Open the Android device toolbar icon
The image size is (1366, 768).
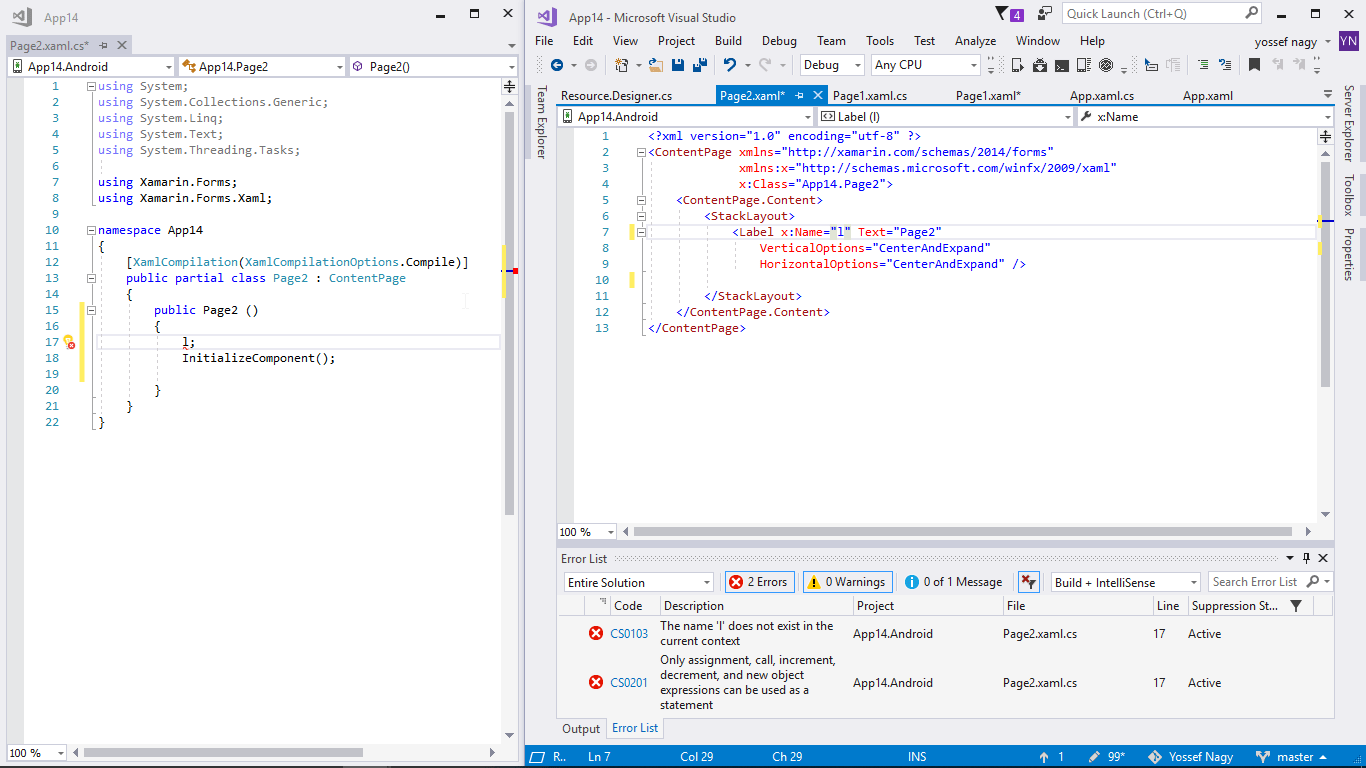(x=1017, y=65)
